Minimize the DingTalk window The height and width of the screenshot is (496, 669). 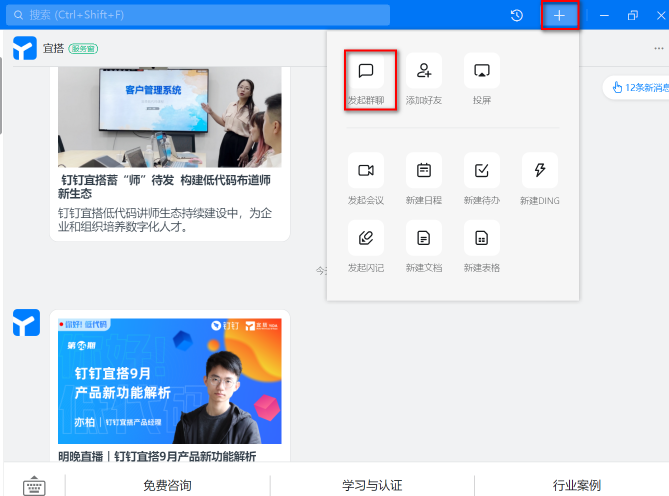604,16
